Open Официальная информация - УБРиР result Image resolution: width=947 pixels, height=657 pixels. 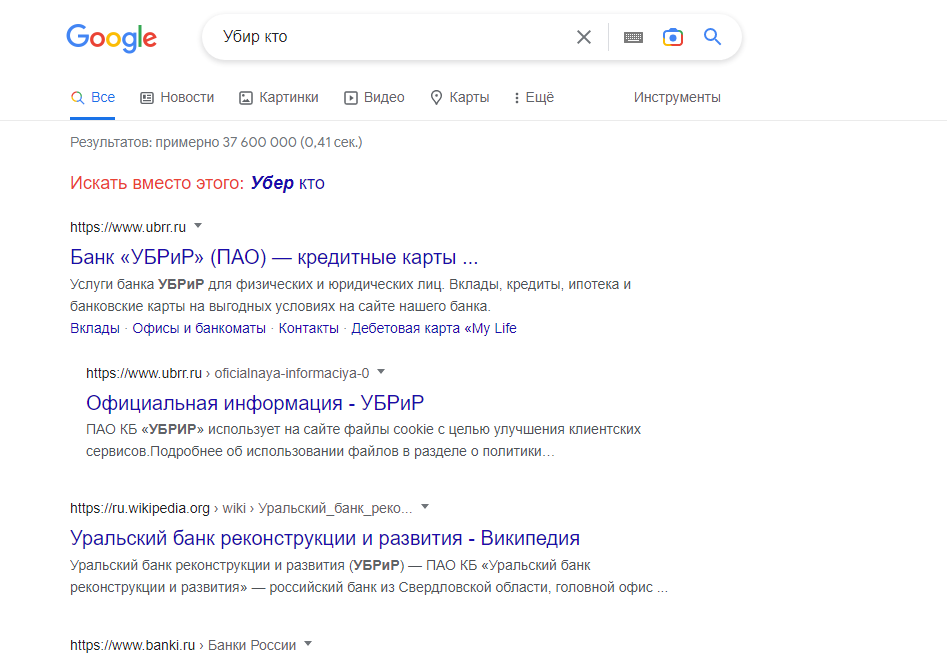coord(255,402)
